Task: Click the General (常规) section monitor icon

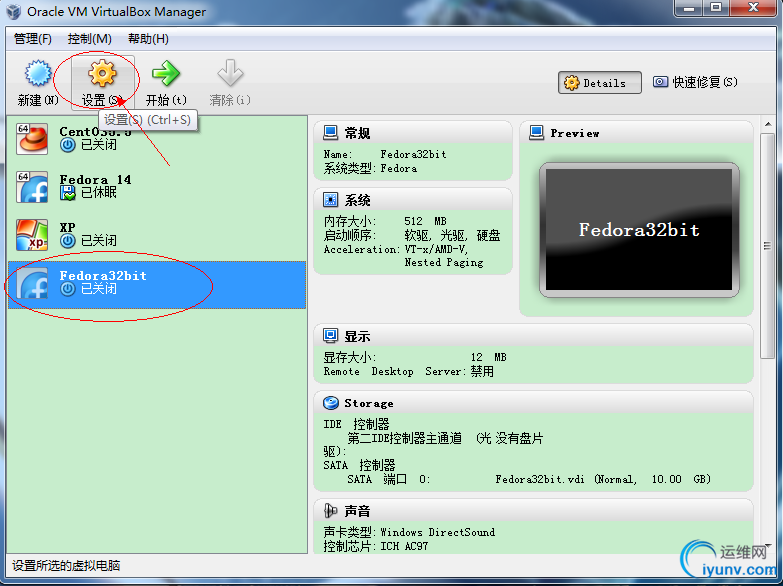Action: (x=330, y=133)
